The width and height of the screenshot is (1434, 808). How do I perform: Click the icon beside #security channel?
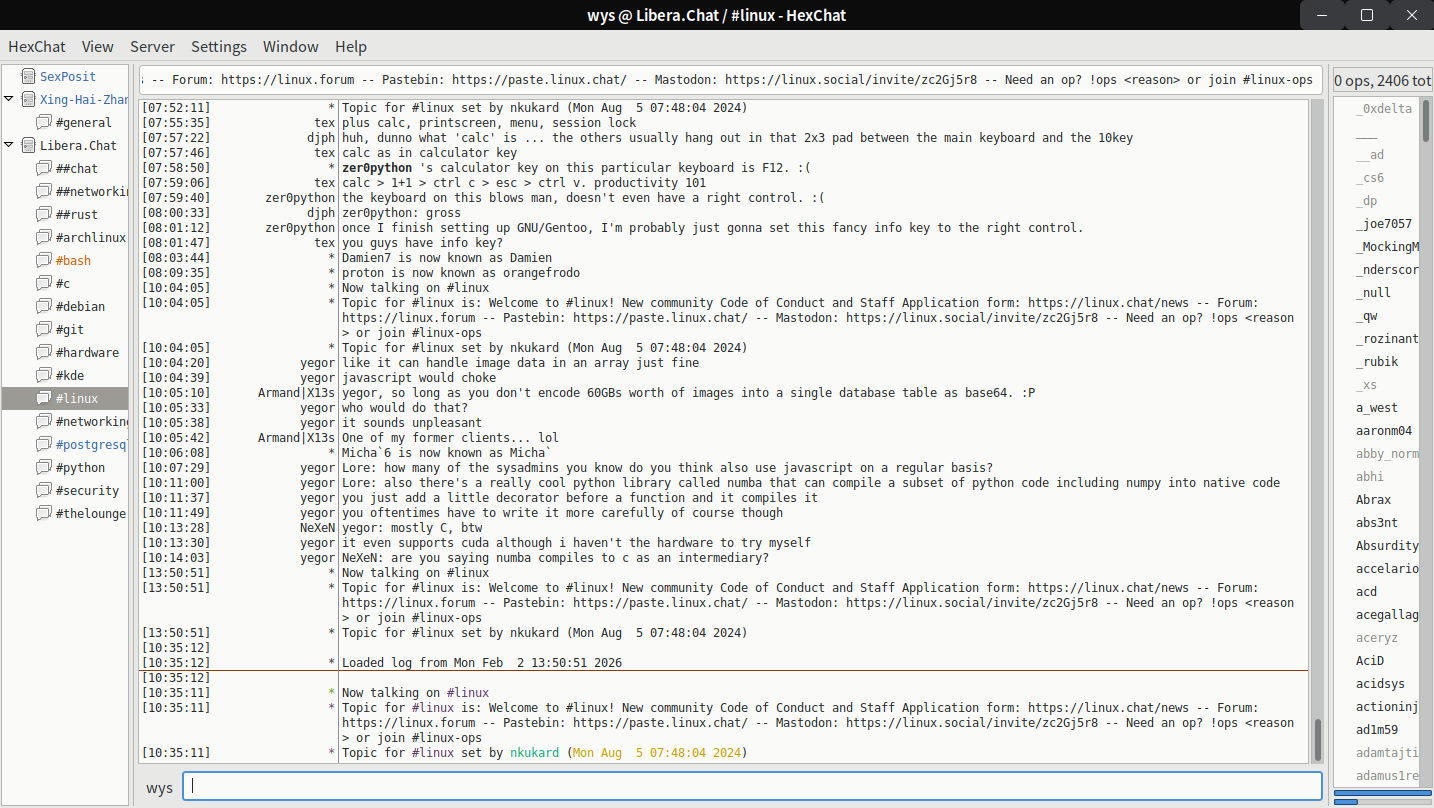(44, 491)
